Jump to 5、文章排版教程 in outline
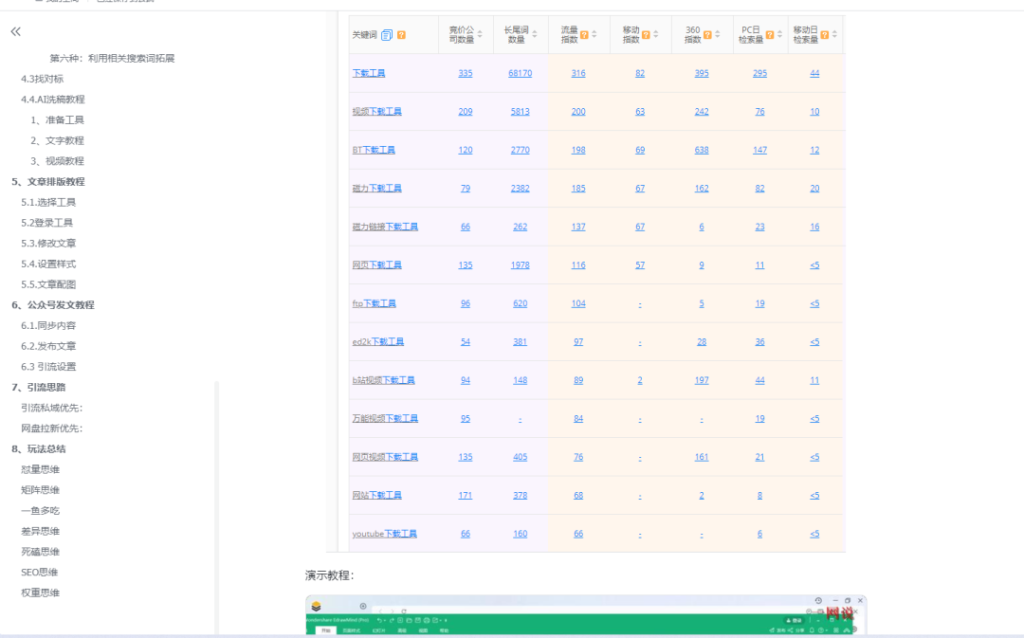 pyautogui.click(x=48, y=182)
